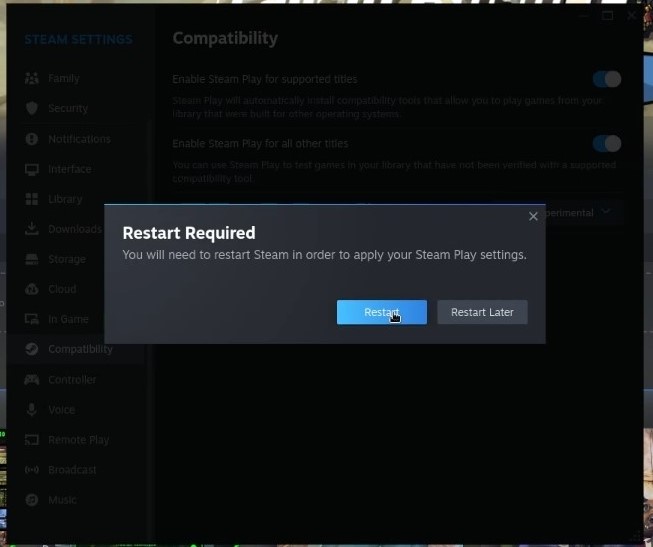The image size is (653, 547).
Task: Choose Restart Later in the dialog
Action: pos(482,312)
